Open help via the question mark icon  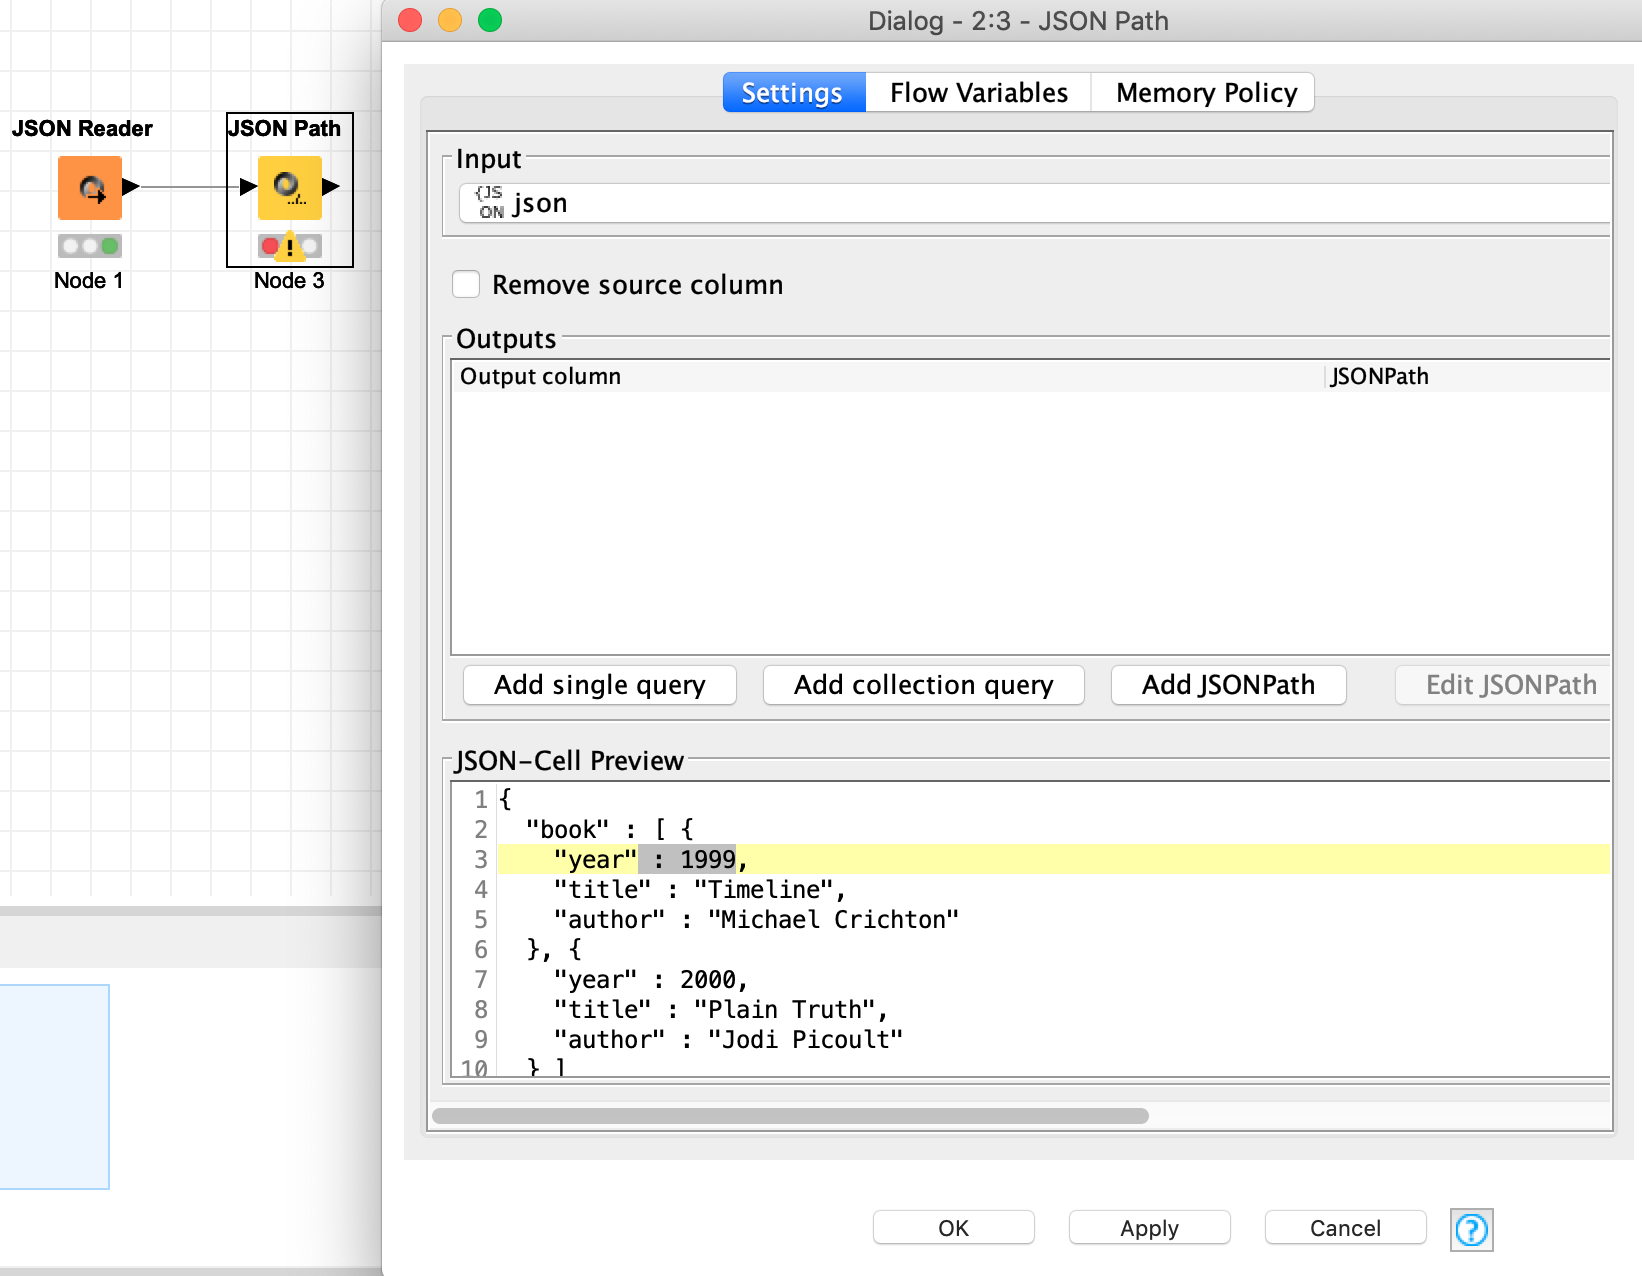point(1472,1229)
